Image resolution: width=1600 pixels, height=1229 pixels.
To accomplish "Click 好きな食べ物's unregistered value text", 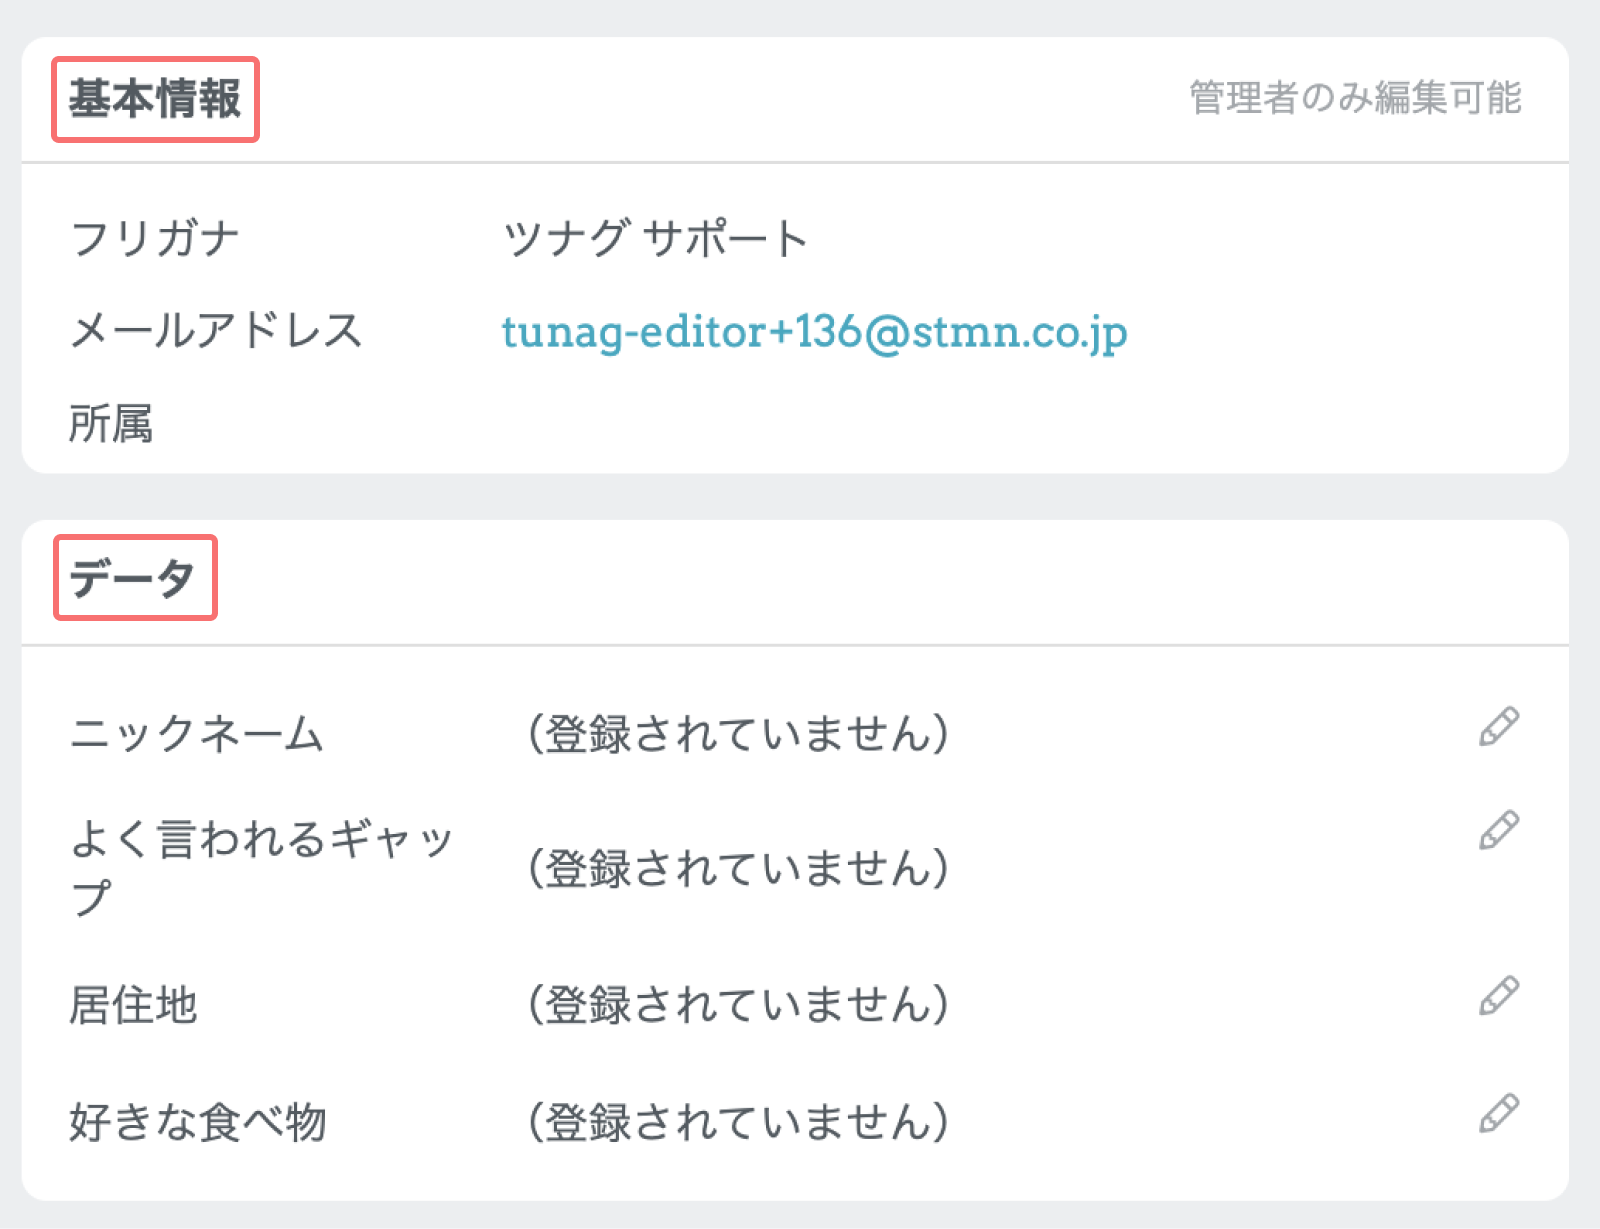I will (x=738, y=1122).
